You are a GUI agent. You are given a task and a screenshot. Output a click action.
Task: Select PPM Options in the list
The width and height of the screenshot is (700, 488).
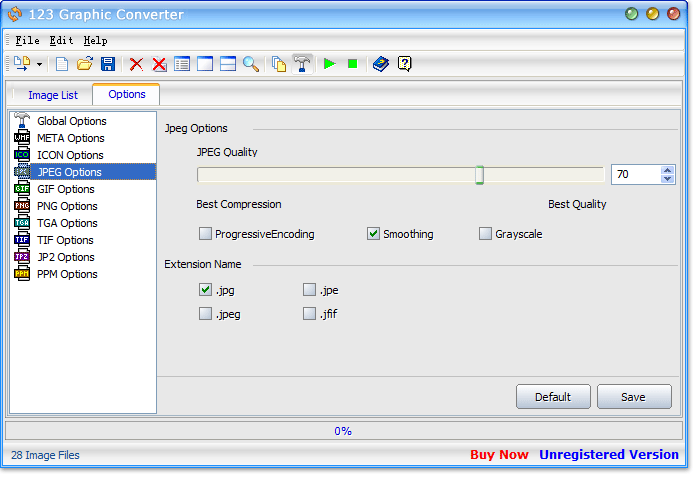point(83,274)
